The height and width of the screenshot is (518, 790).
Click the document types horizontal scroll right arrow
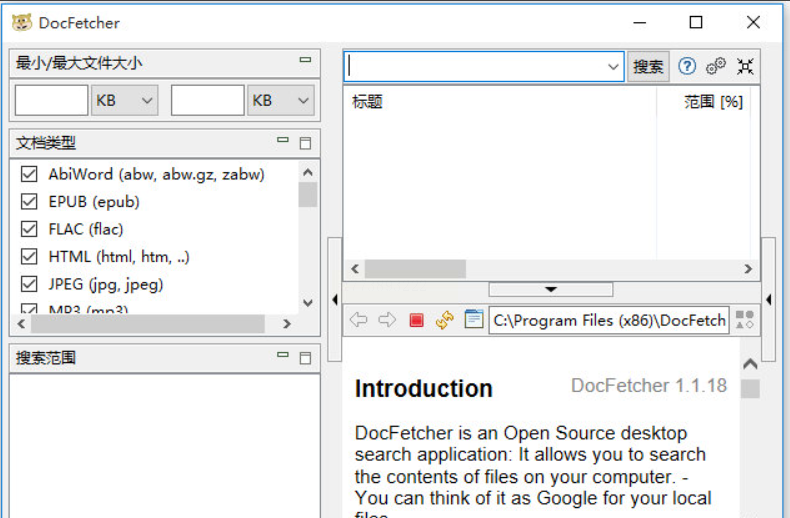287,323
